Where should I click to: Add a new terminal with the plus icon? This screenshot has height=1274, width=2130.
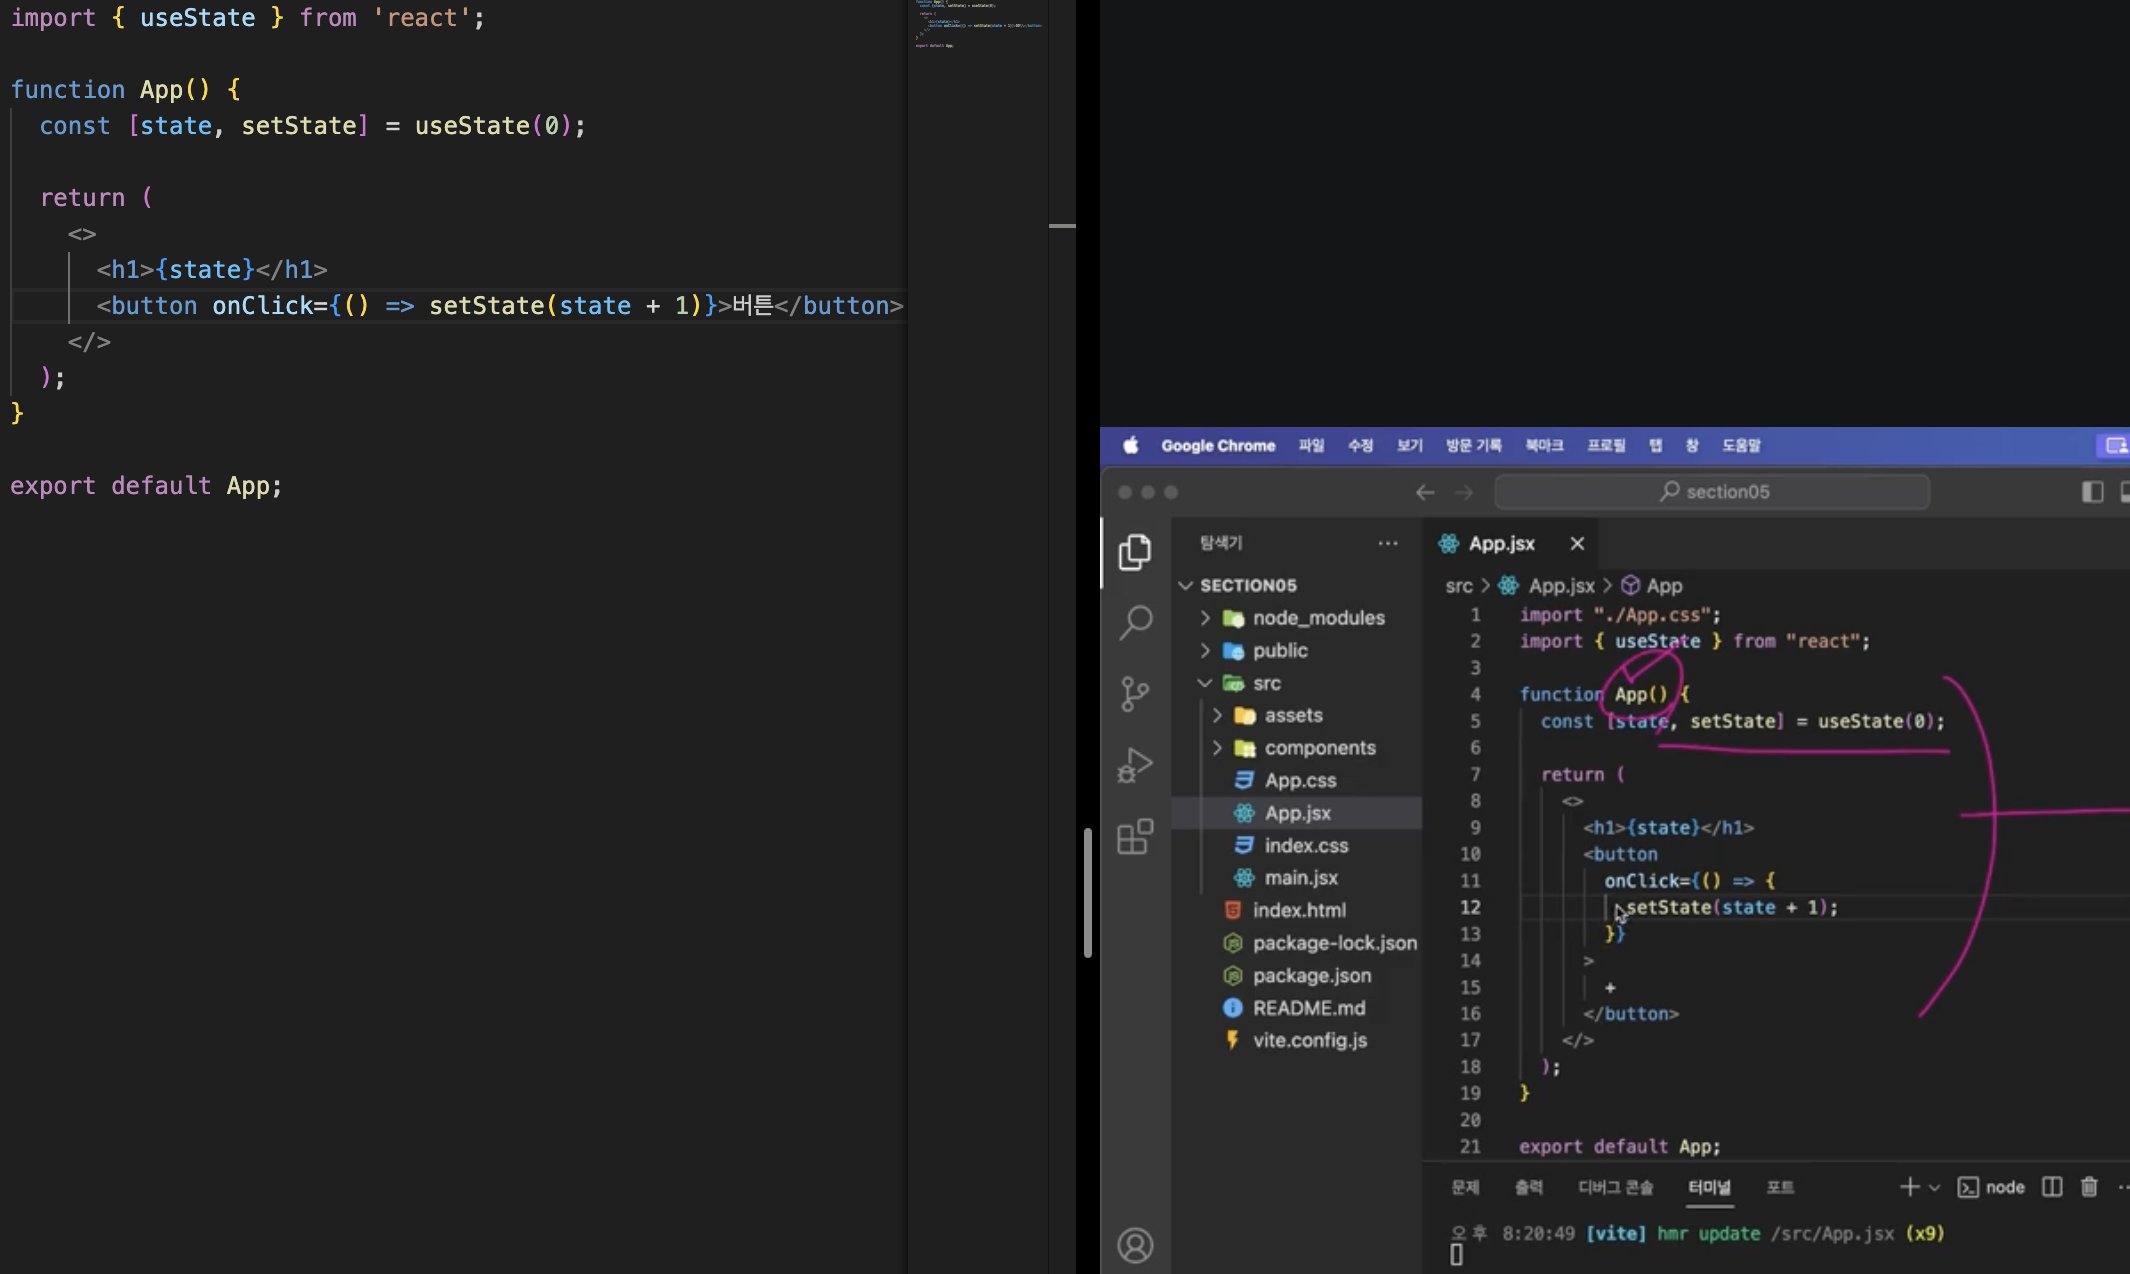(x=1909, y=1187)
